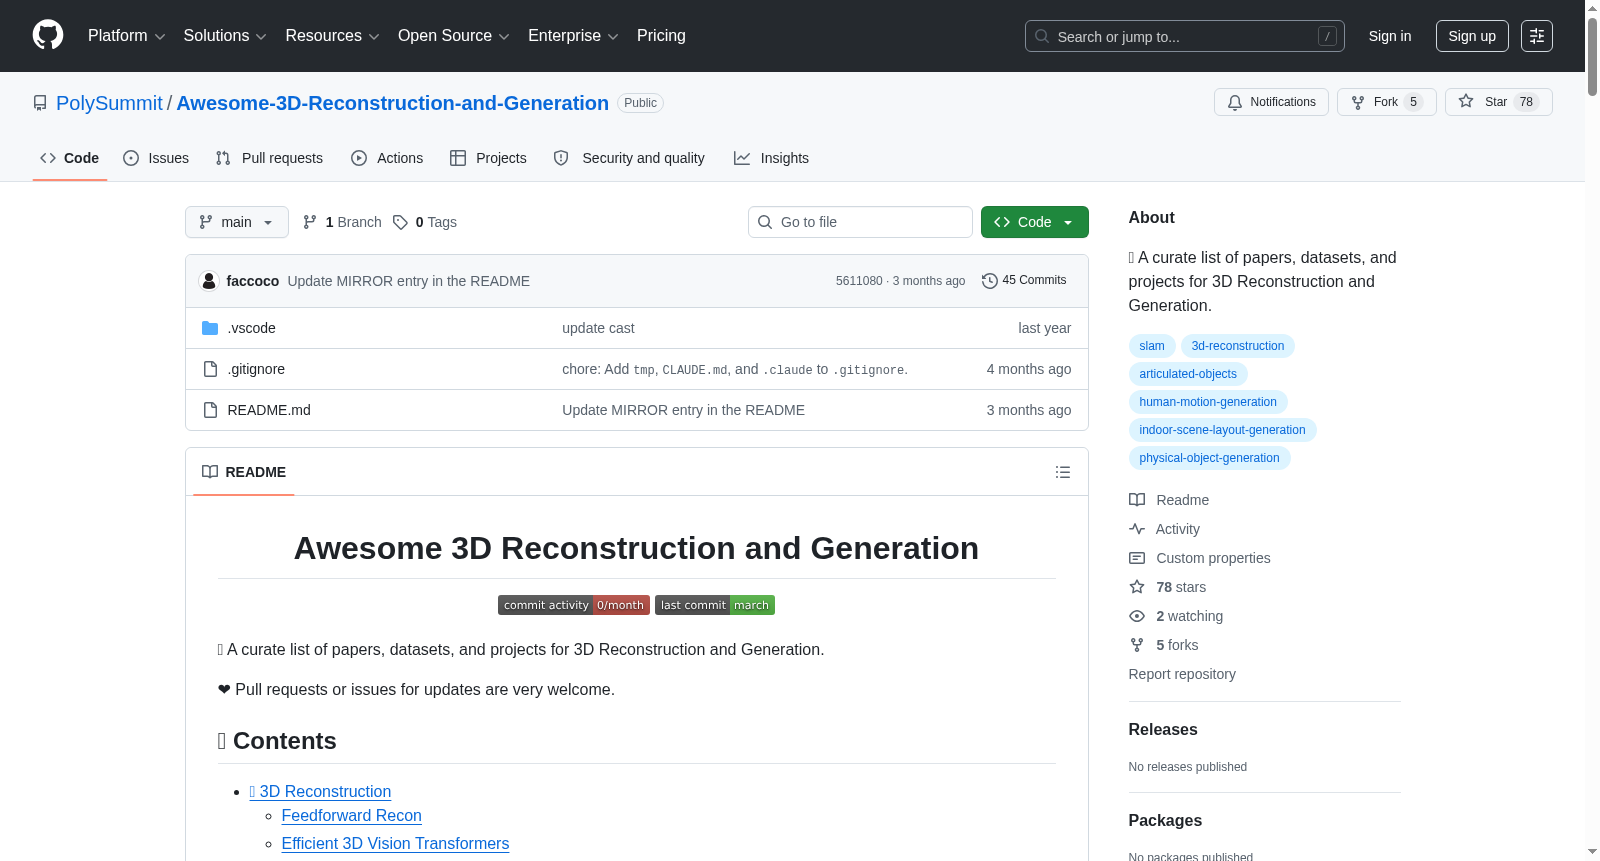Click the Notifications bell icon

[1235, 102]
